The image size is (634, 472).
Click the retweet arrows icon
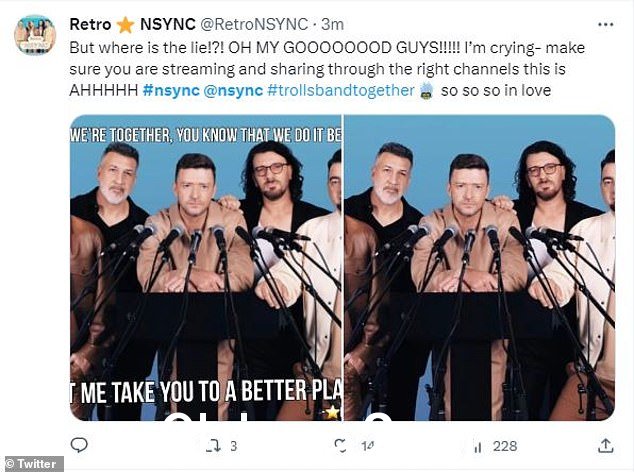[213, 446]
